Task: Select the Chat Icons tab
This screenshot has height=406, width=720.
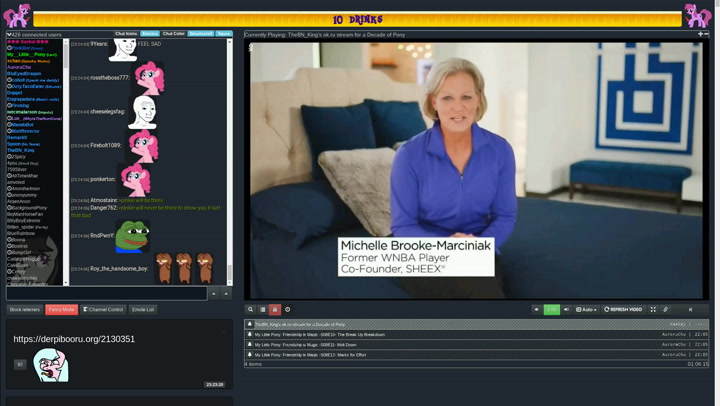Action: click(x=126, y=34)
